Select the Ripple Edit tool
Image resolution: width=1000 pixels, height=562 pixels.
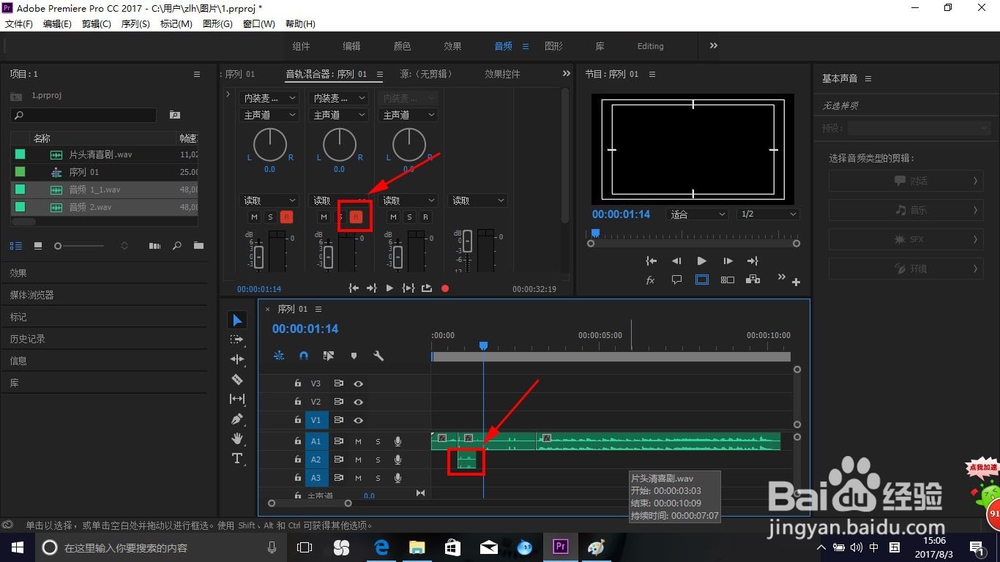click(x=237, y=359)
